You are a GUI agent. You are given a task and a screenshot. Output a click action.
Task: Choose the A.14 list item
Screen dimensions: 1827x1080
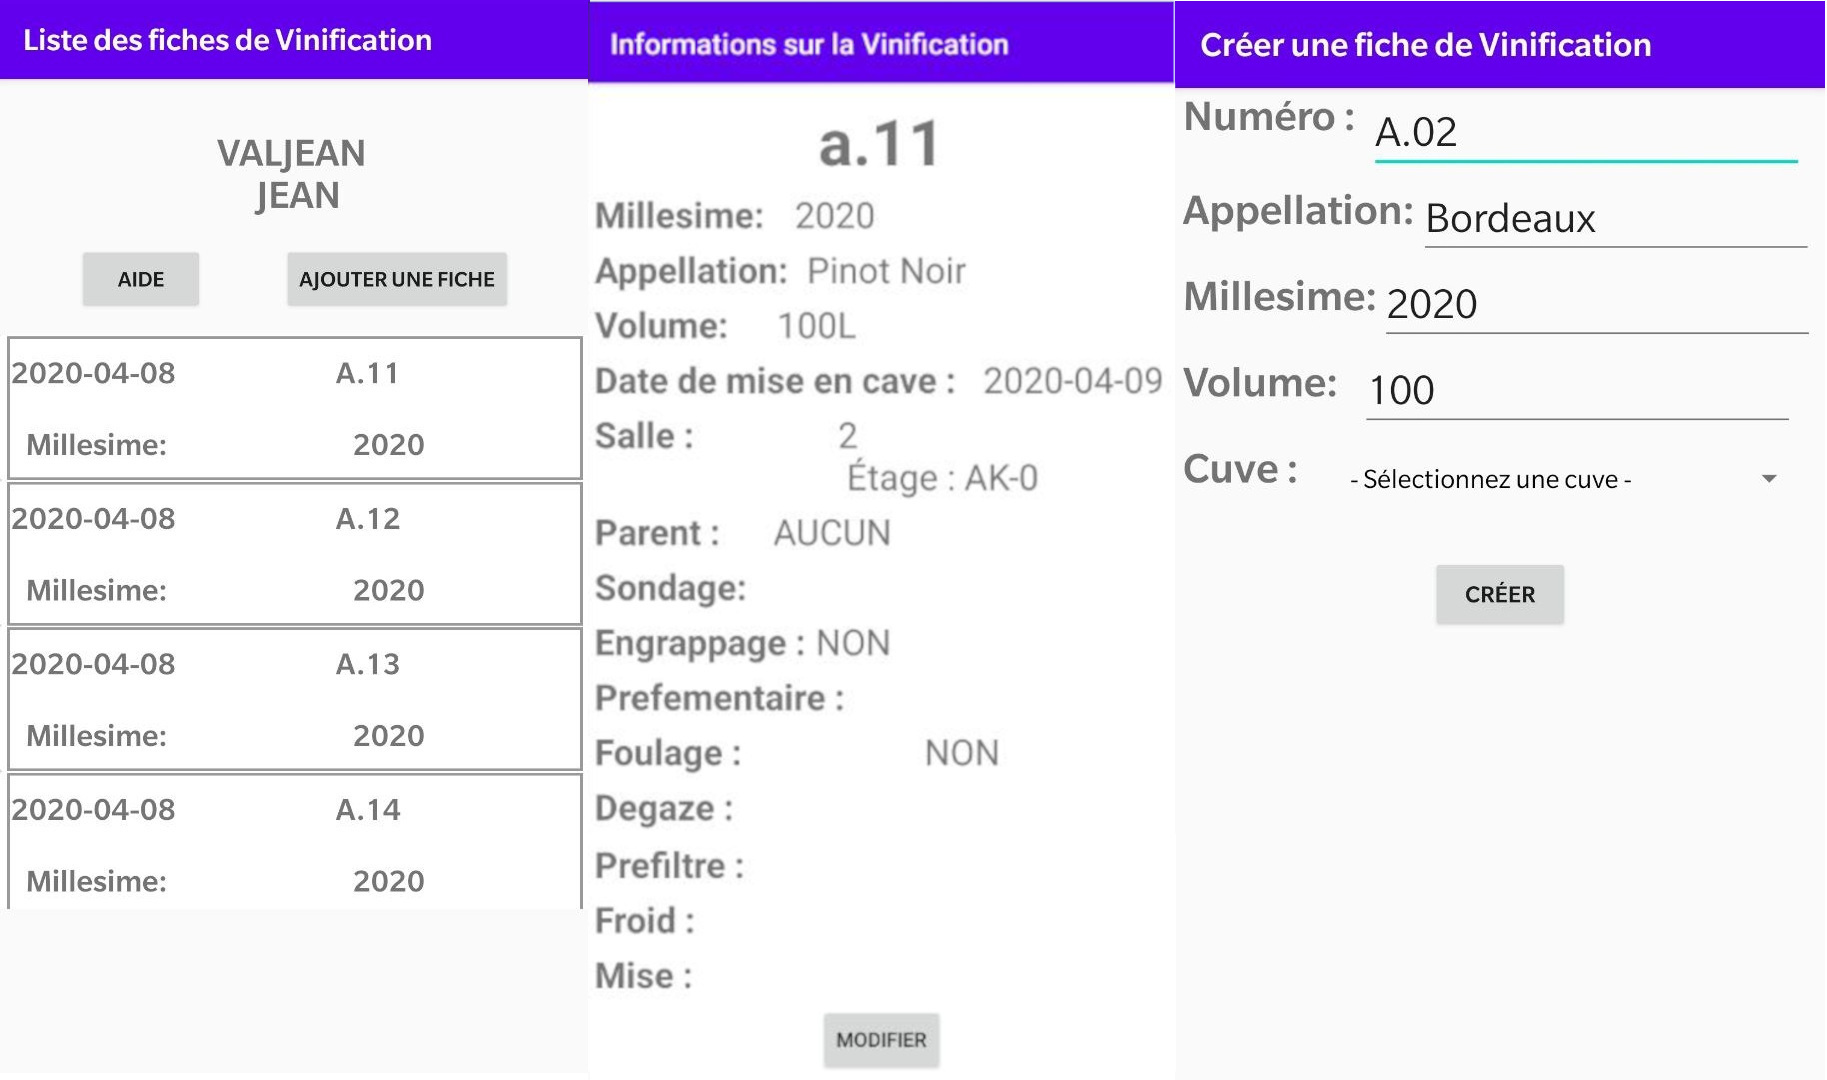pos(294,843)
